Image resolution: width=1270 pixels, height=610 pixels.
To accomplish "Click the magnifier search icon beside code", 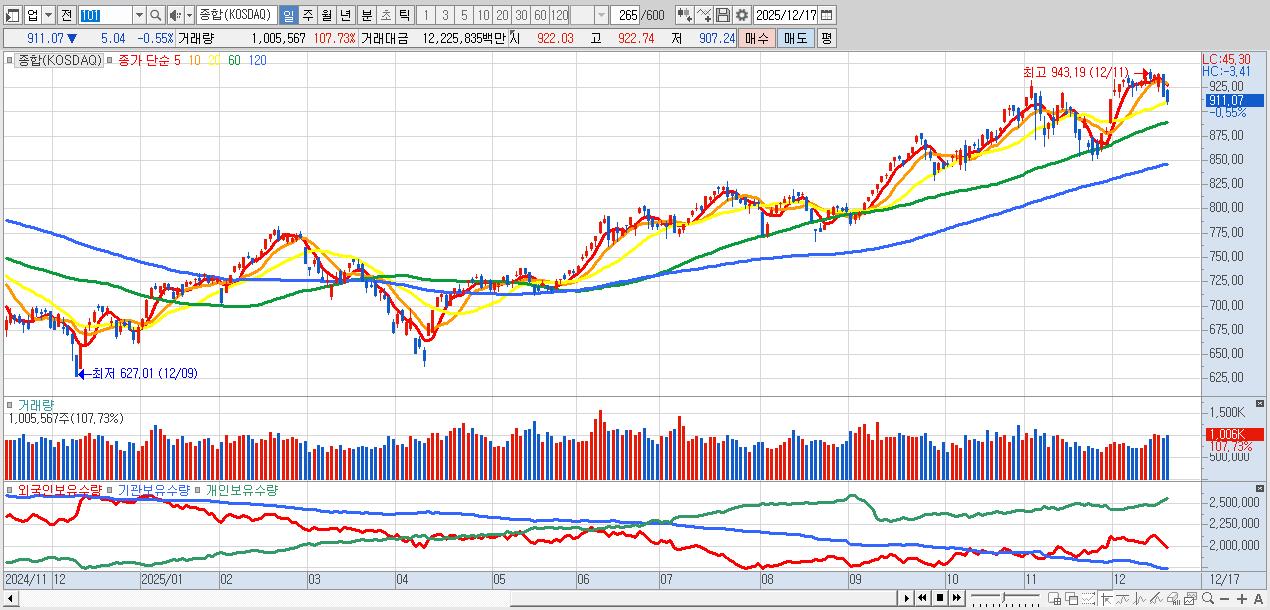I will coord(155,16).
